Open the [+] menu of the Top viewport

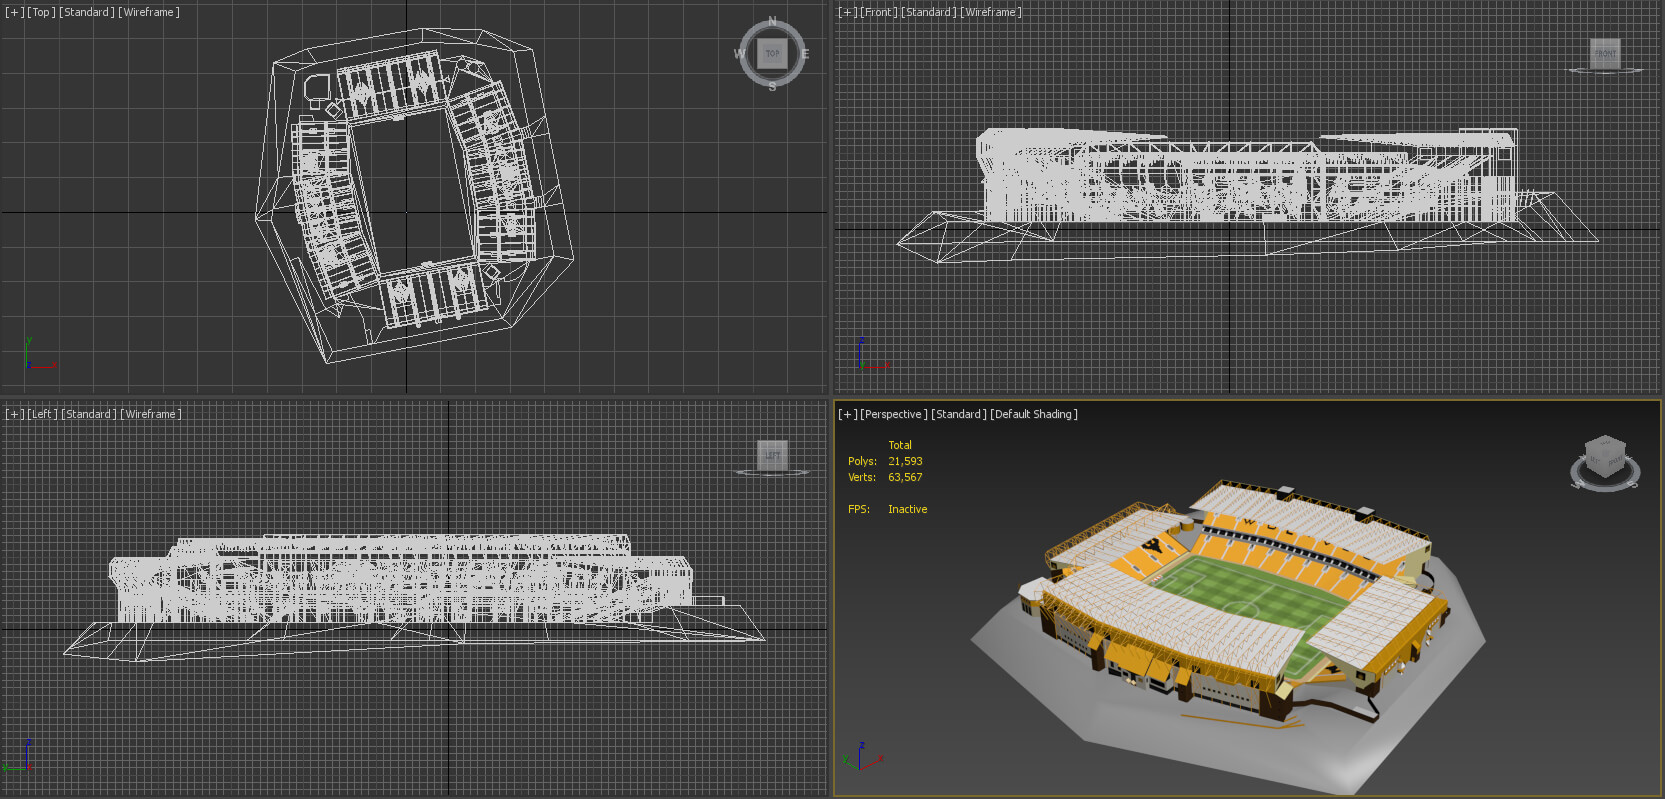coord(14,12)
